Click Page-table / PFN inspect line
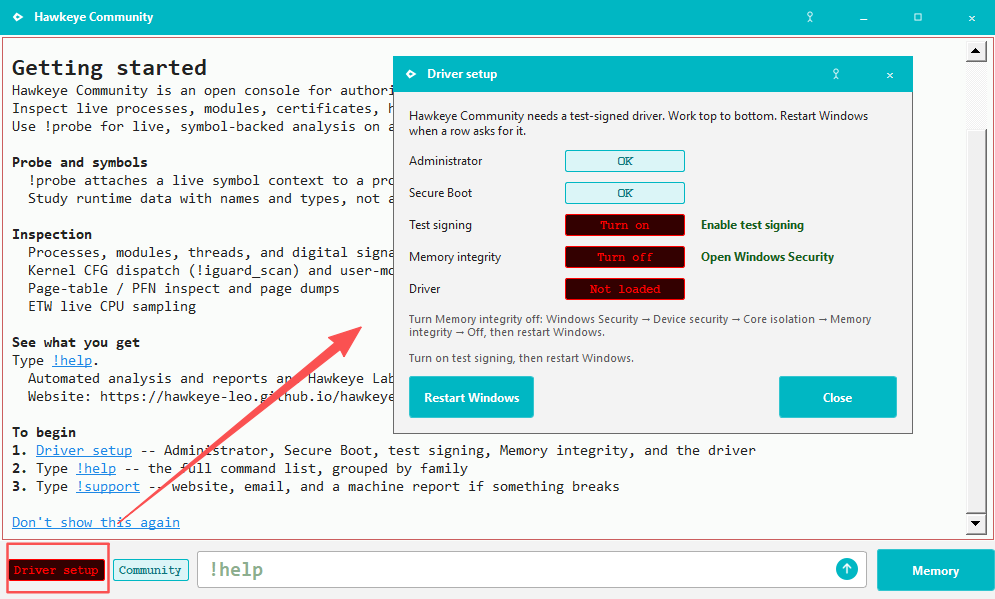The width and height of the screenshot is (995, 599). tap(183, 289)
